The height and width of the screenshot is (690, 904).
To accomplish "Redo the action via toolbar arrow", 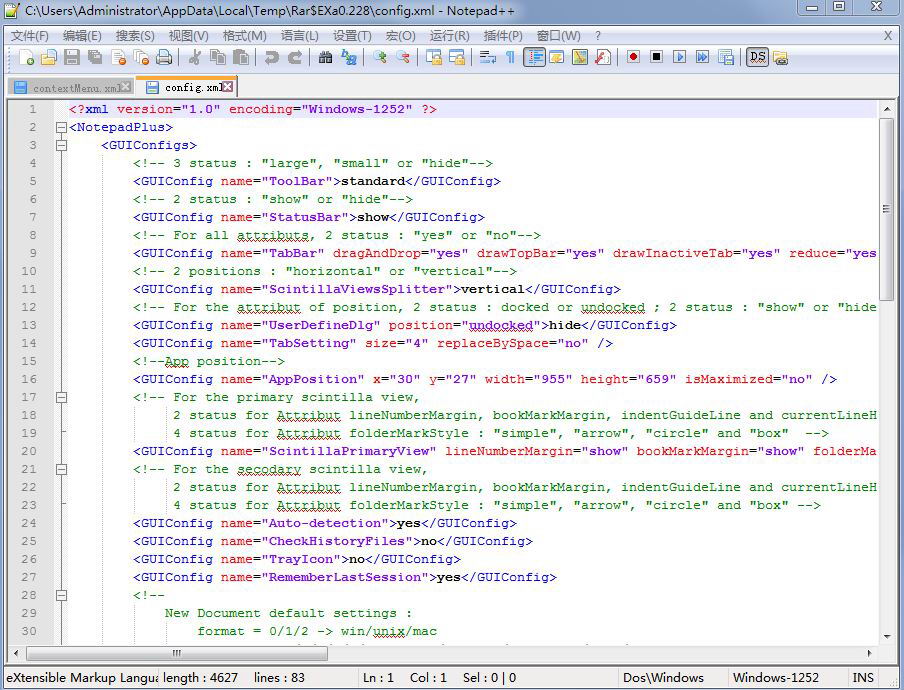I will pyautogui.click(x=295, y=57).
